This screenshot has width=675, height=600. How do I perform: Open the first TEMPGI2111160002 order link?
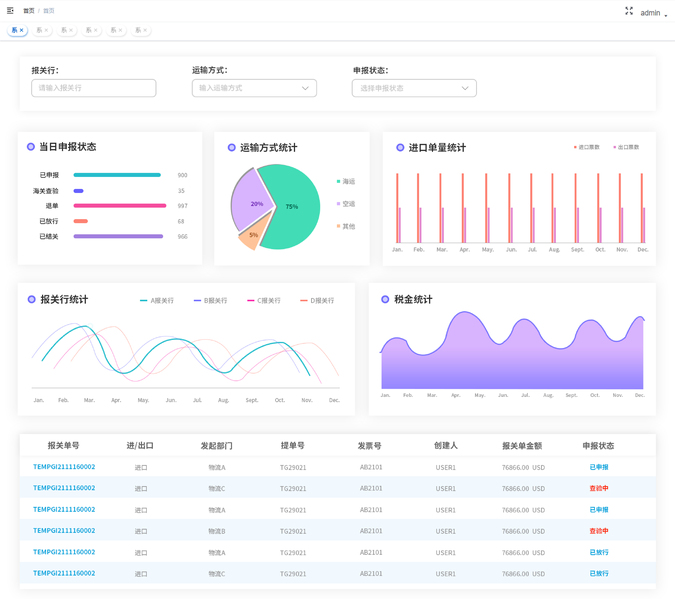pos(64,467)
